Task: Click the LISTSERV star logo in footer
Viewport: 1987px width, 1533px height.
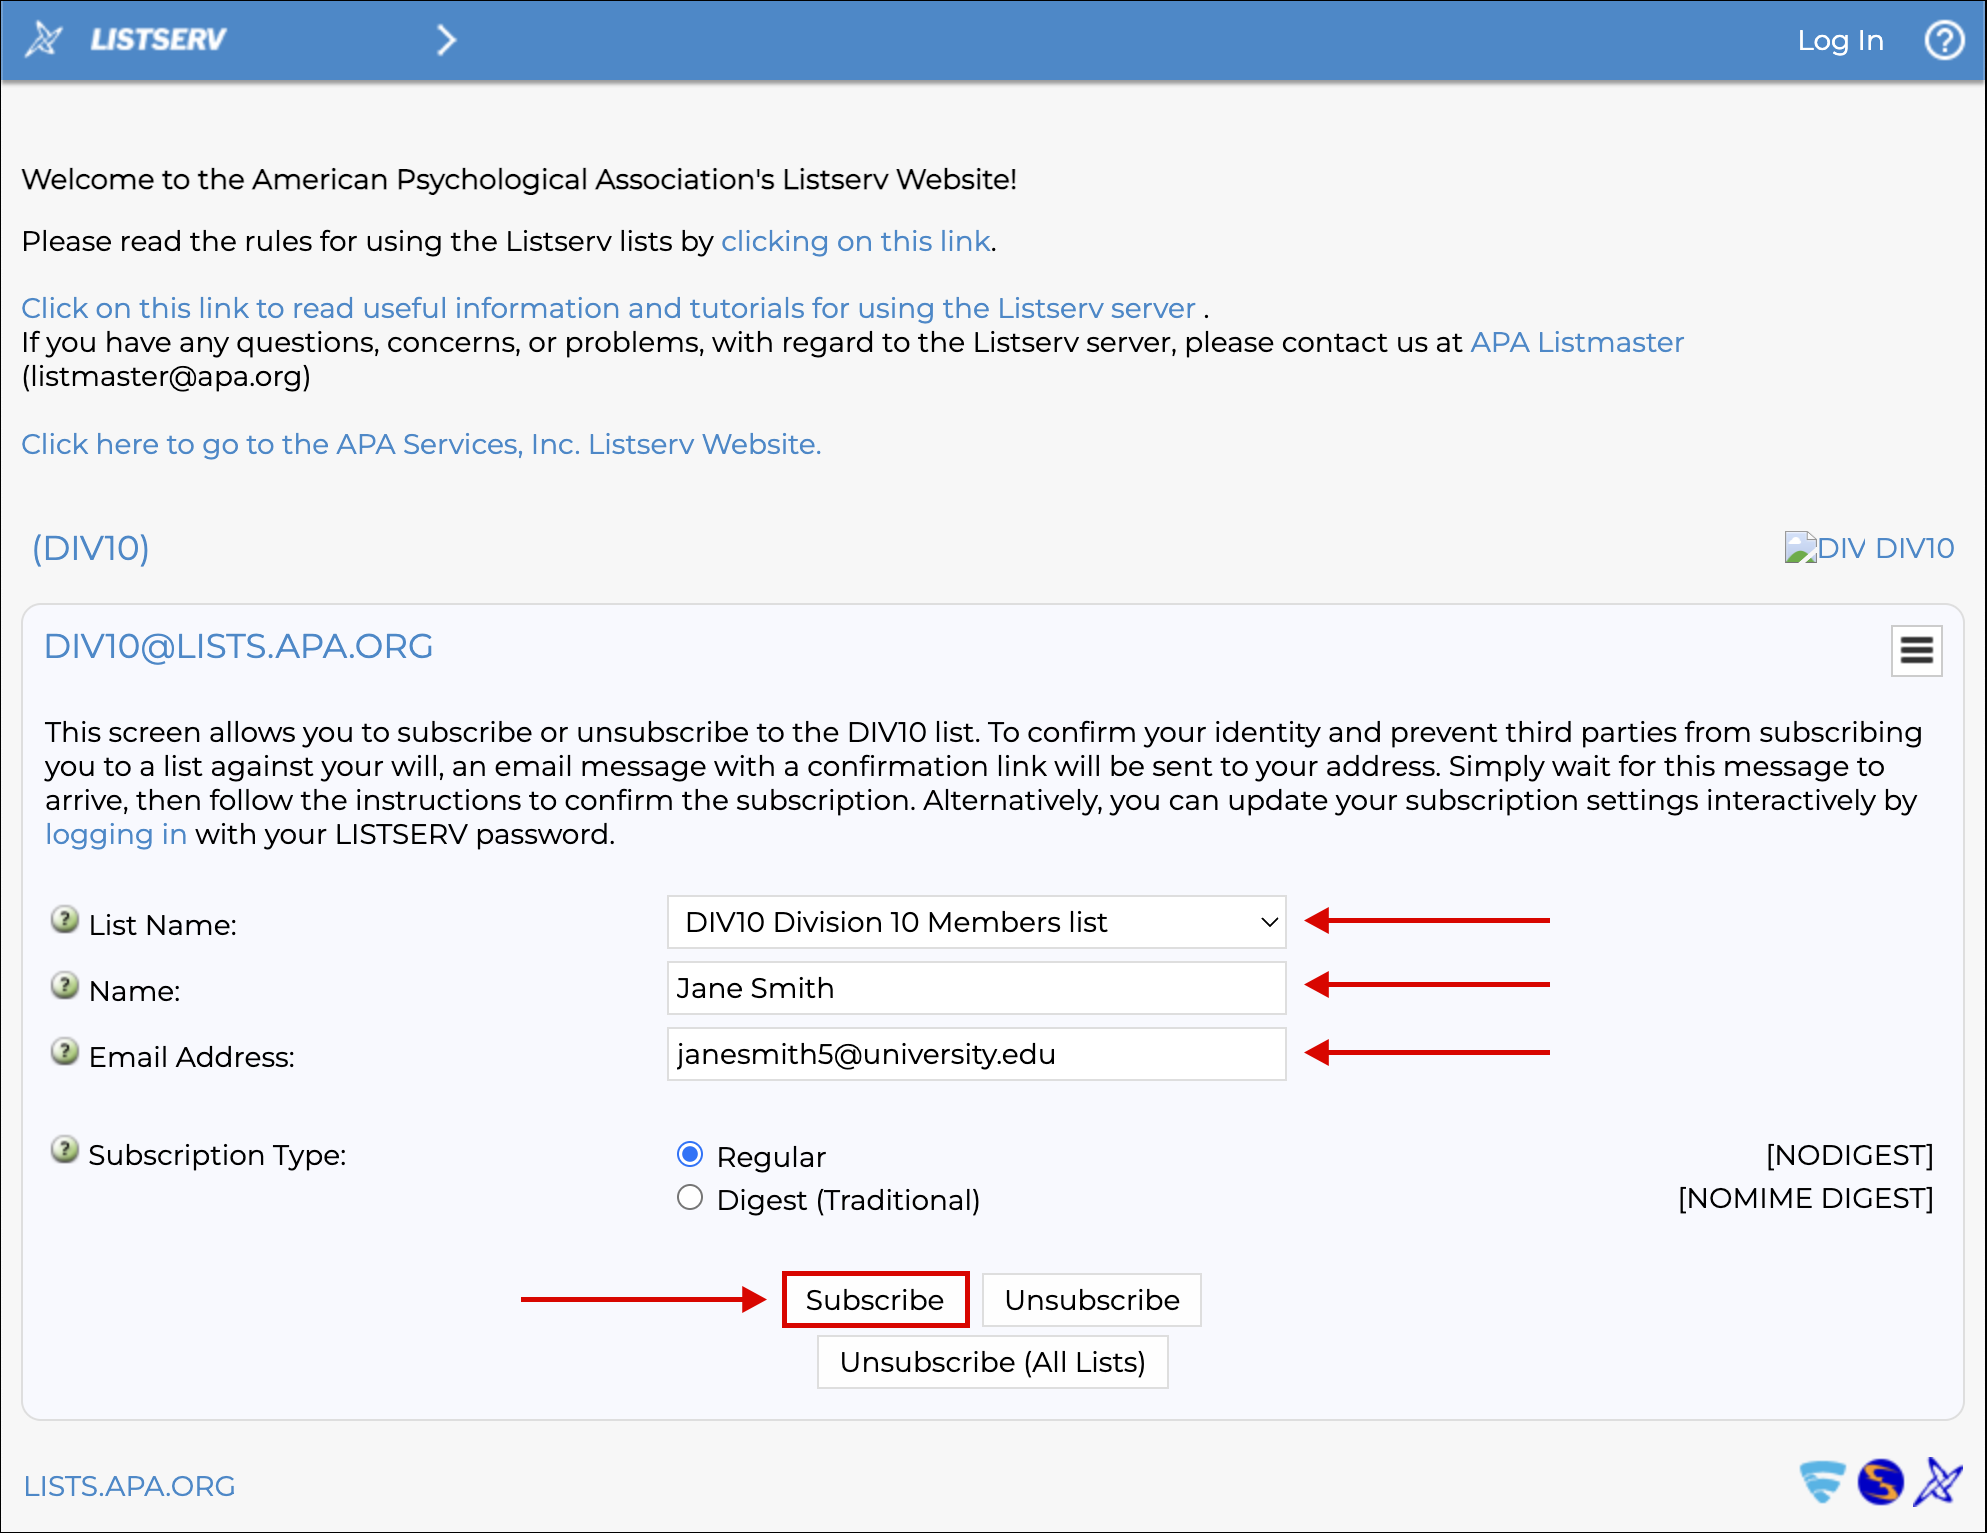Action: pyautogui.click(x=1938, y=1482)
